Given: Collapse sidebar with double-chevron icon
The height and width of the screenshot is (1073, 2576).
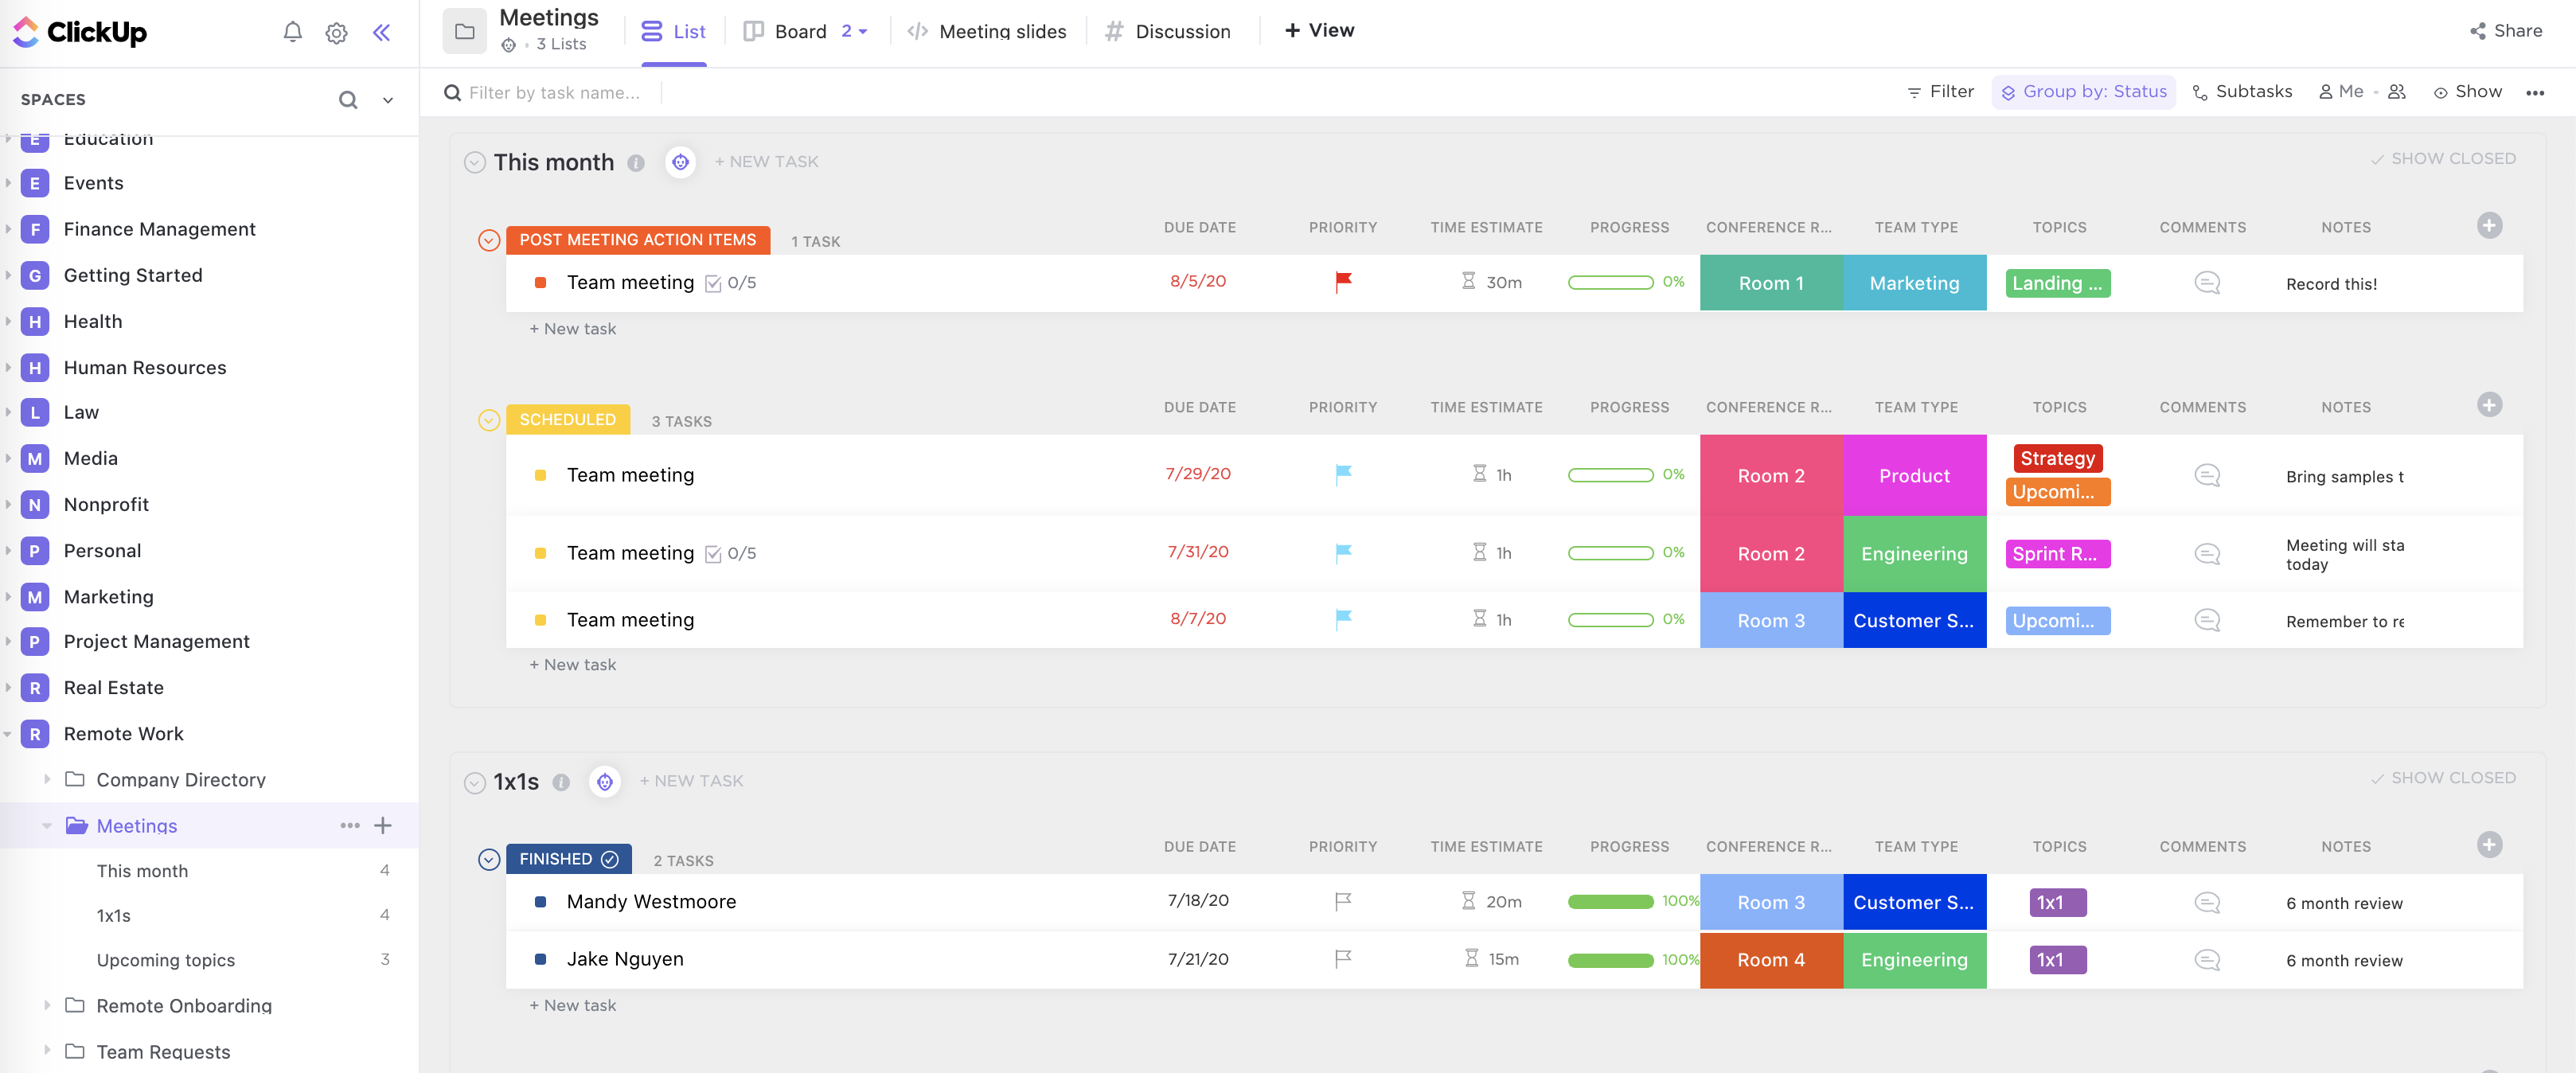Looking at the screenshot, I should point(381,33).
